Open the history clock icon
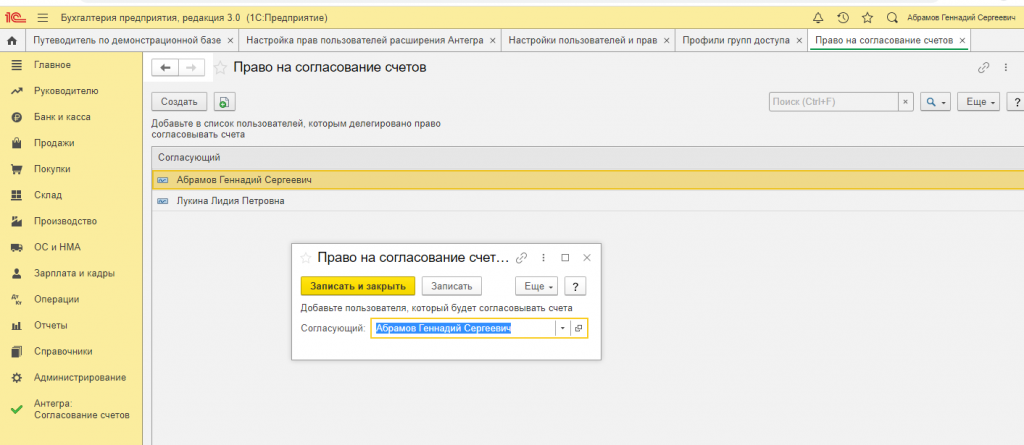This screenshot has height=445, width=1024. pyautogui.click(x=843, y=17)
